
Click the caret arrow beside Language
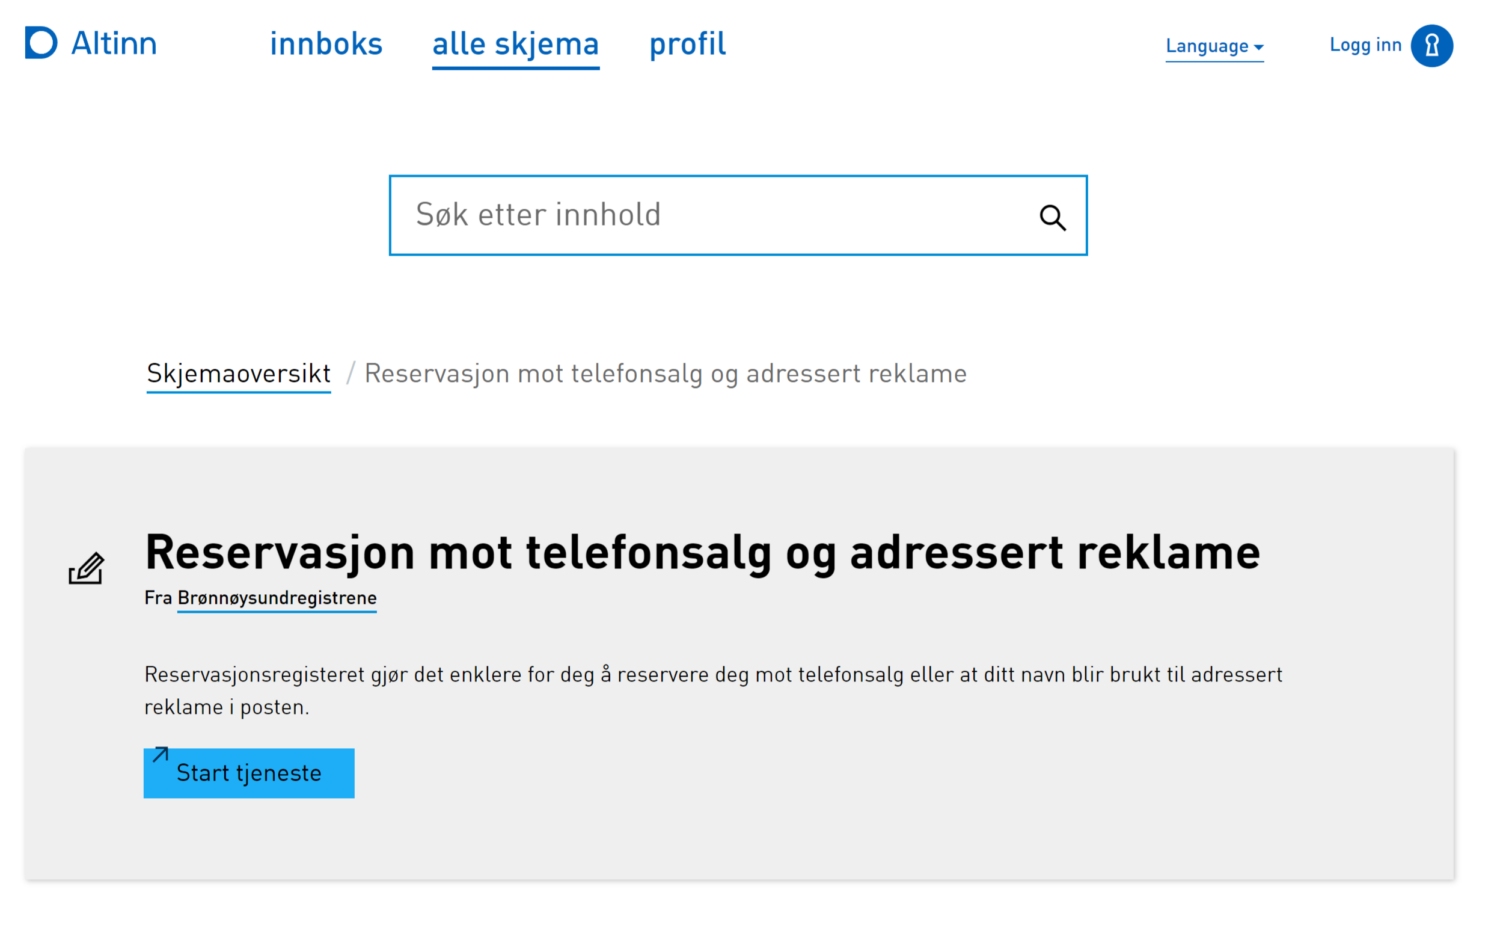coord(1259,47)
